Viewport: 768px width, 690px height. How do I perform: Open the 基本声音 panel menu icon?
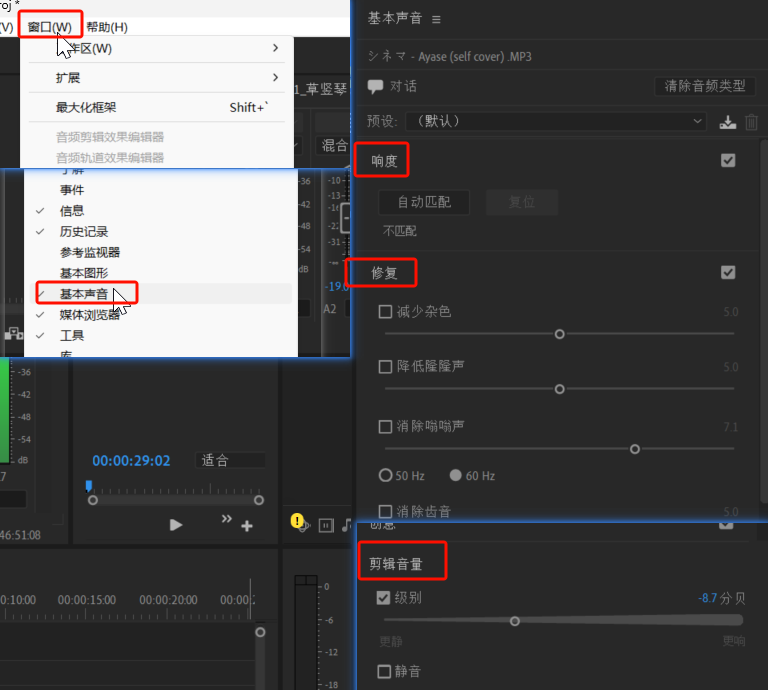click(x=436, y=19)
